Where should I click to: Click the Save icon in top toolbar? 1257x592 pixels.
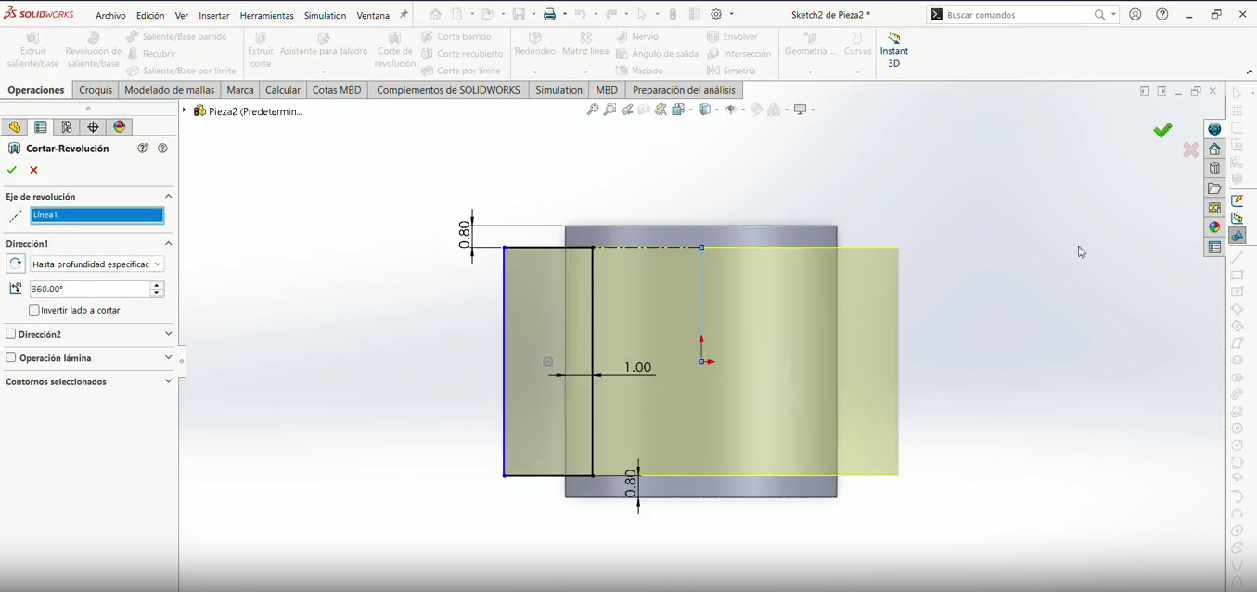click(x=519, y=15)
